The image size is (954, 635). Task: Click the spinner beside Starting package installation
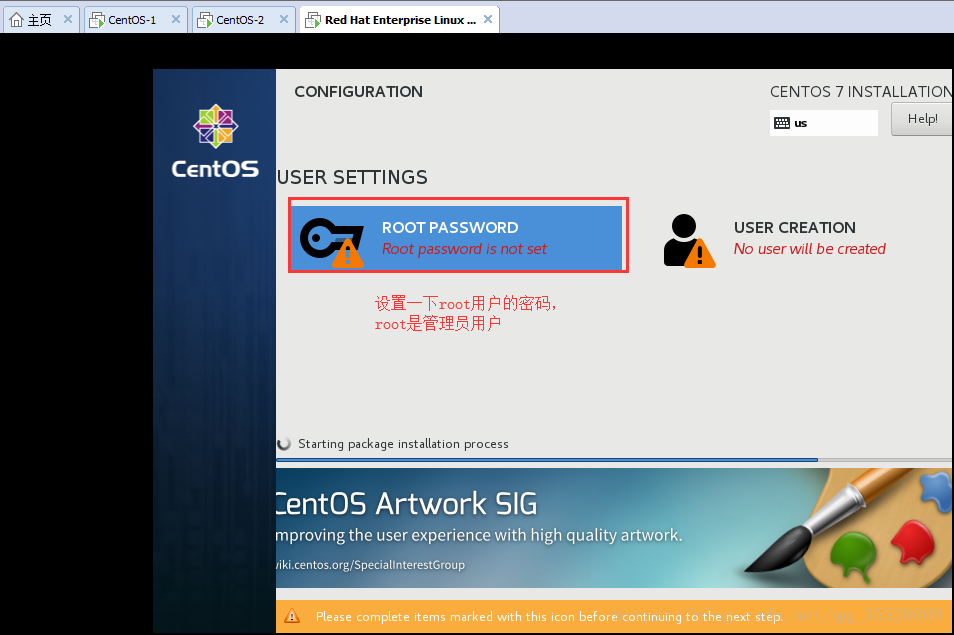(x=284, y=444)
